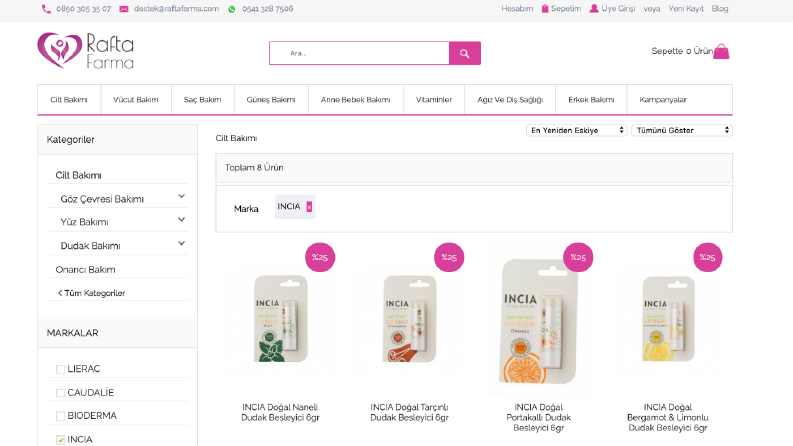Go back via Tüm Kategoriler link
This screenshot has height=446, width=793.
pyautogui.click(x=92, y=293)
